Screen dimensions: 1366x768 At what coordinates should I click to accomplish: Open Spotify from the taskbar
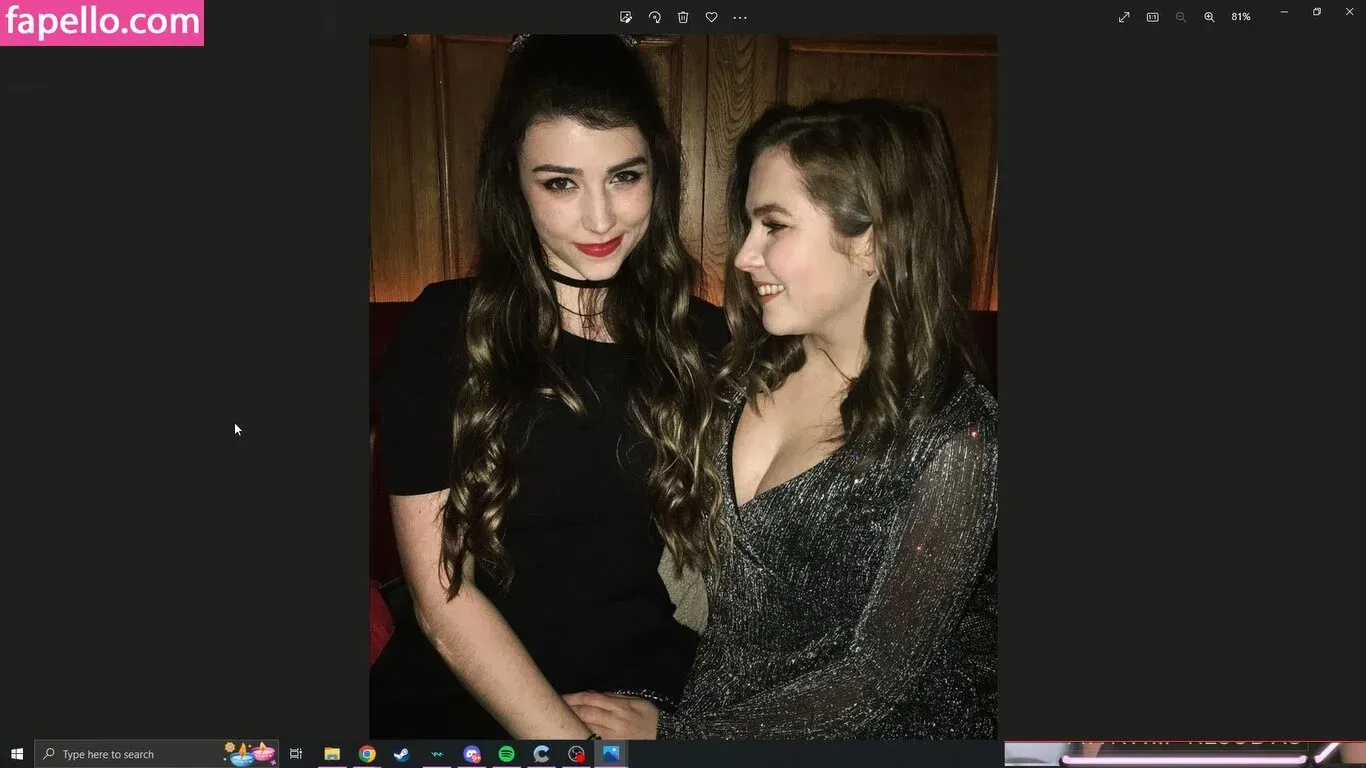tap(507, 754)
